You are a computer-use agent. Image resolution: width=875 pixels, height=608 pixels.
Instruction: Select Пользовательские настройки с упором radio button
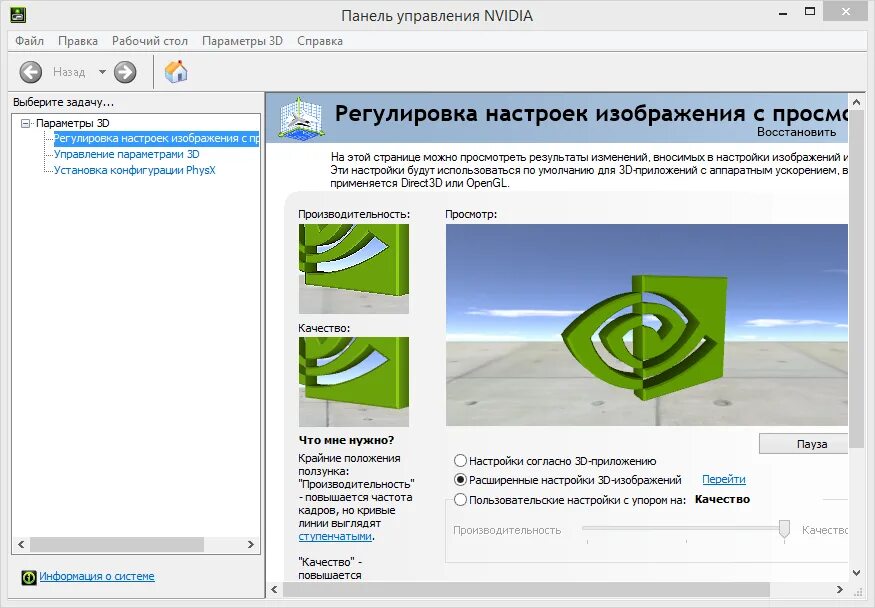coord(460,500)
